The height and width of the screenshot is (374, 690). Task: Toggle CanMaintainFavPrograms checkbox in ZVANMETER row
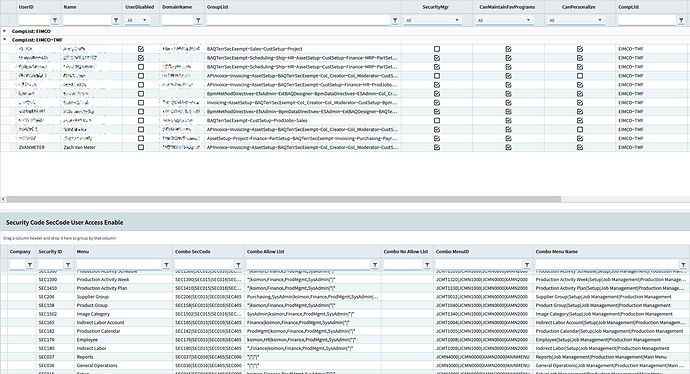point(508,147)
